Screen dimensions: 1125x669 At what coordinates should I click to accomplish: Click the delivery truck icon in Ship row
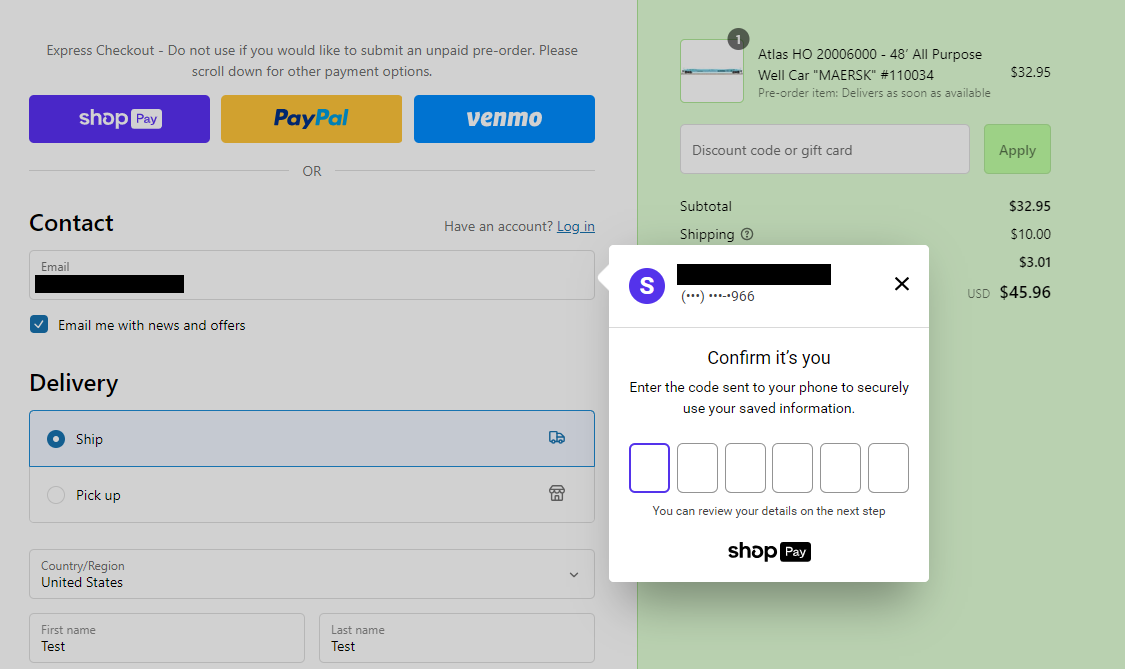pyautogui.click(x=557, y=438)
